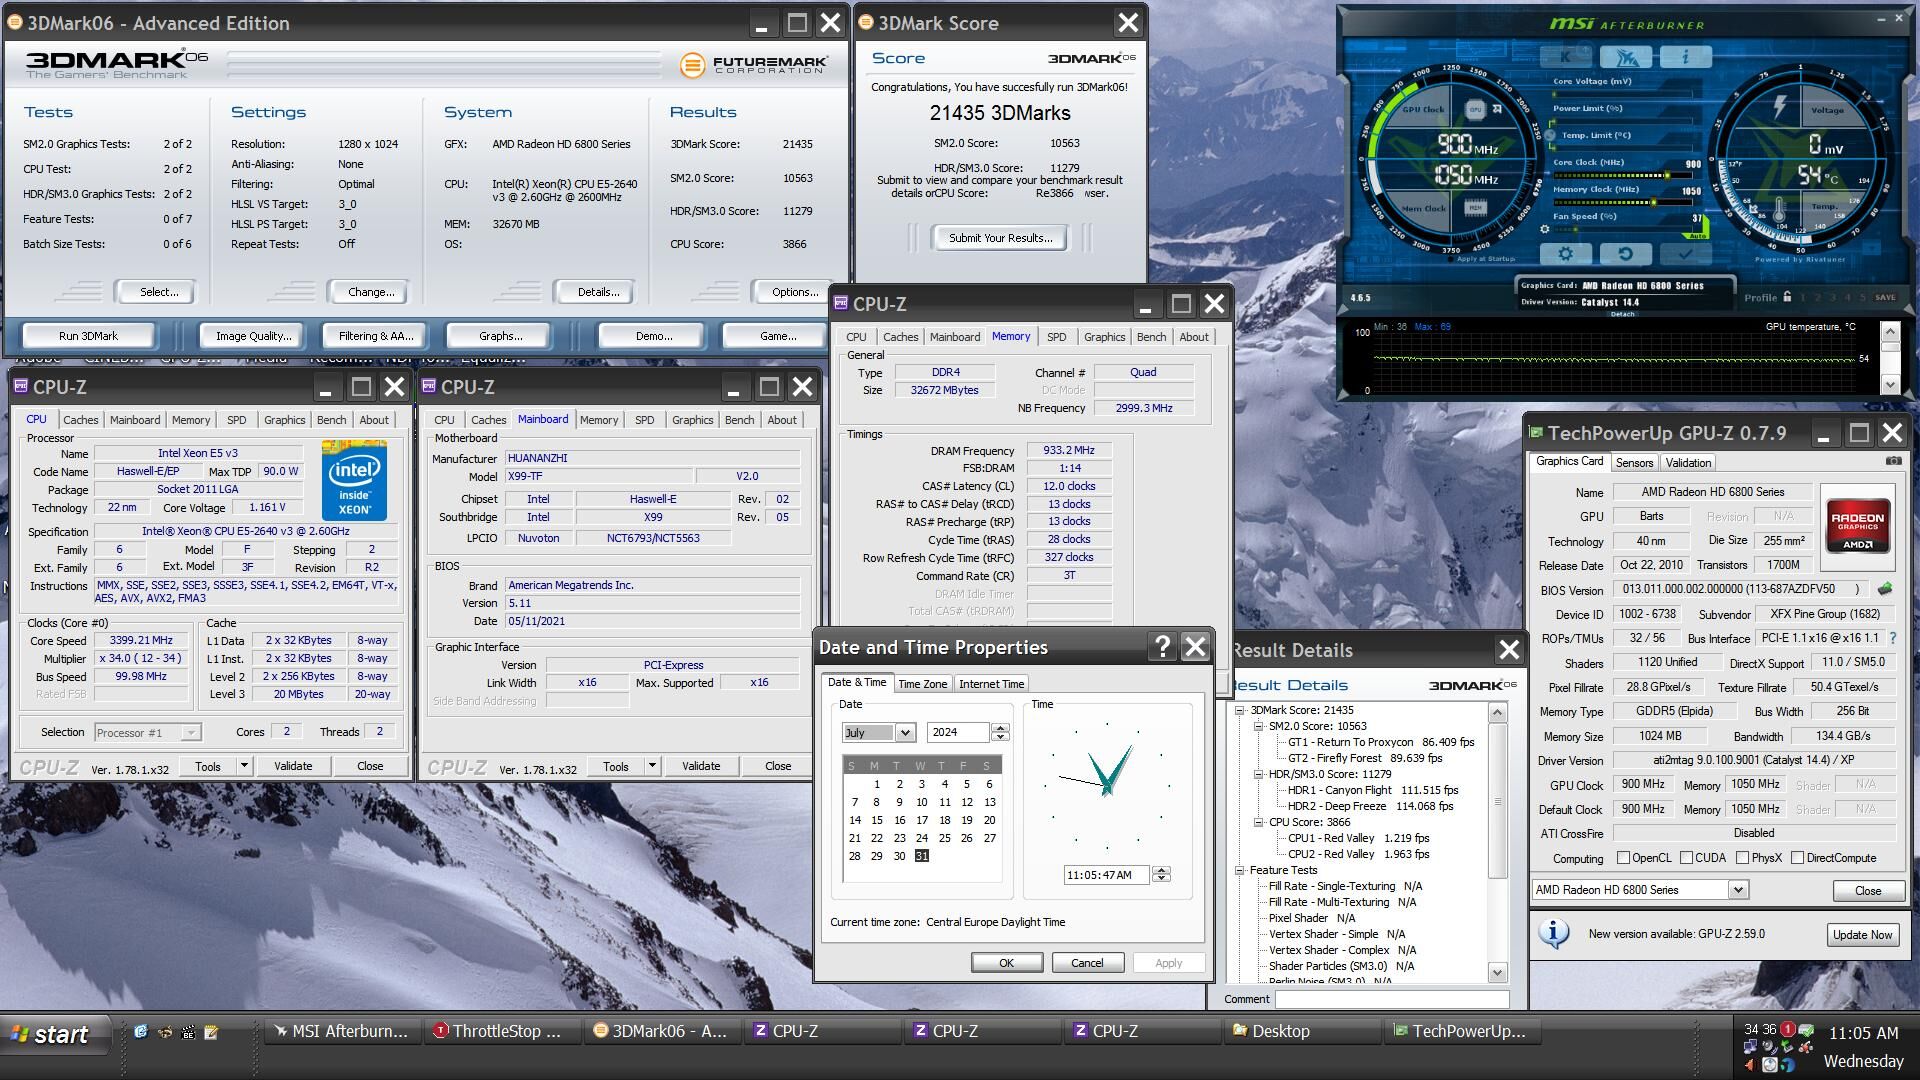Collapse the Feature Tests tree node
The image size is (1920, 1080).
click(1240, 870)
